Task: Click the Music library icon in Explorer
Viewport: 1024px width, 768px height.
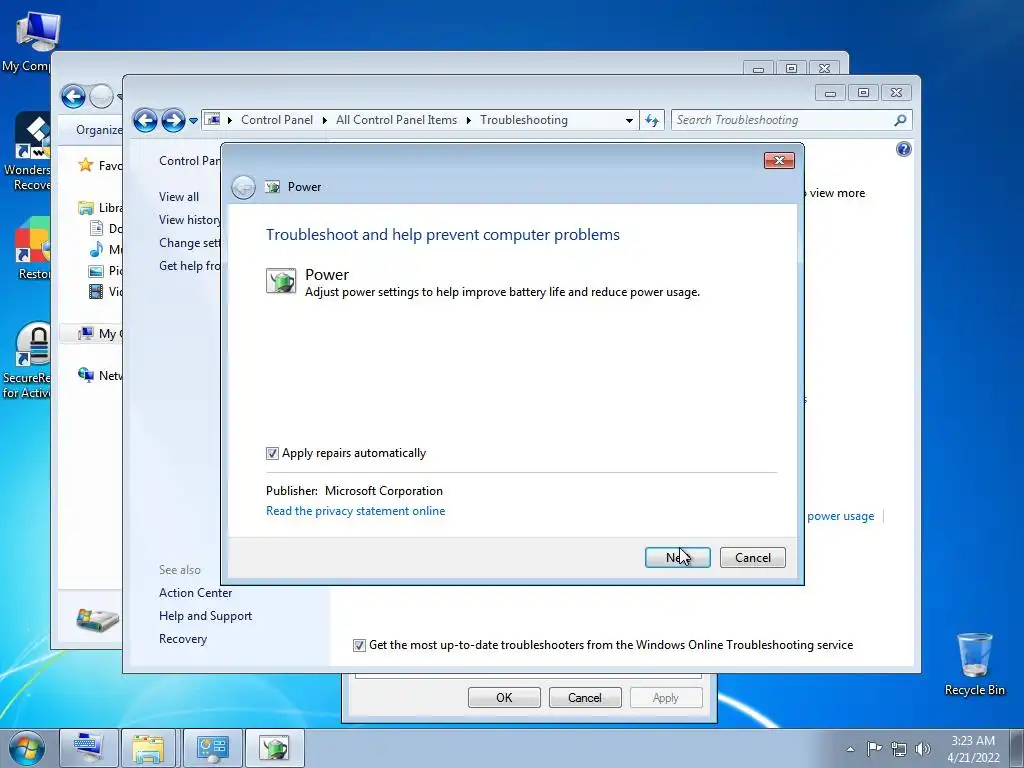Action: click(x=96, y=249)
